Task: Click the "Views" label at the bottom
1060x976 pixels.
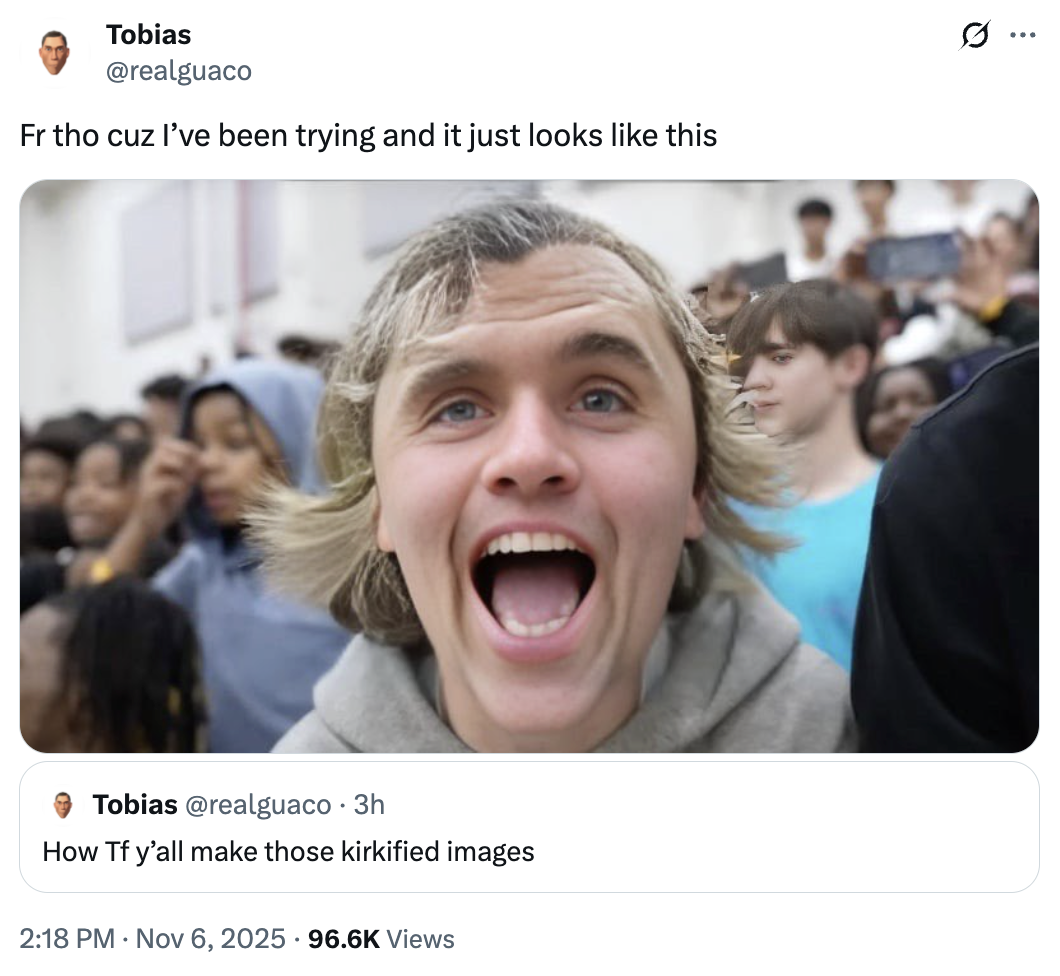Action: (x=420, y=939)
